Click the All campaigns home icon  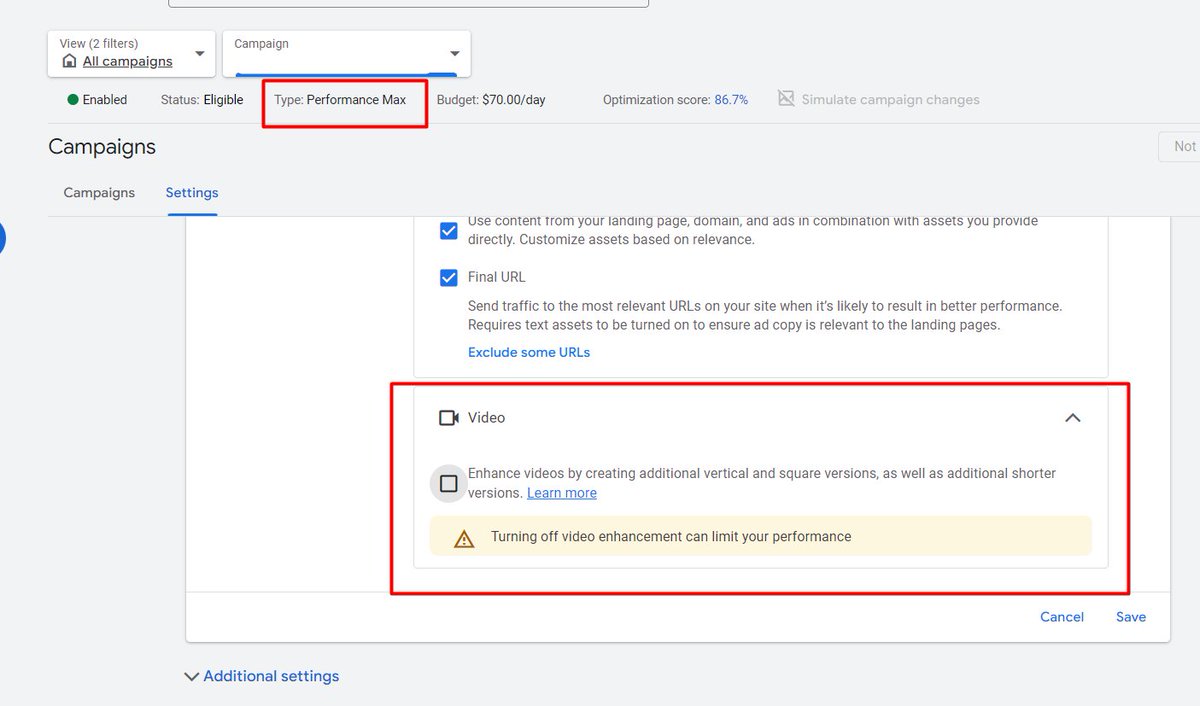click(x=69, y=61)
